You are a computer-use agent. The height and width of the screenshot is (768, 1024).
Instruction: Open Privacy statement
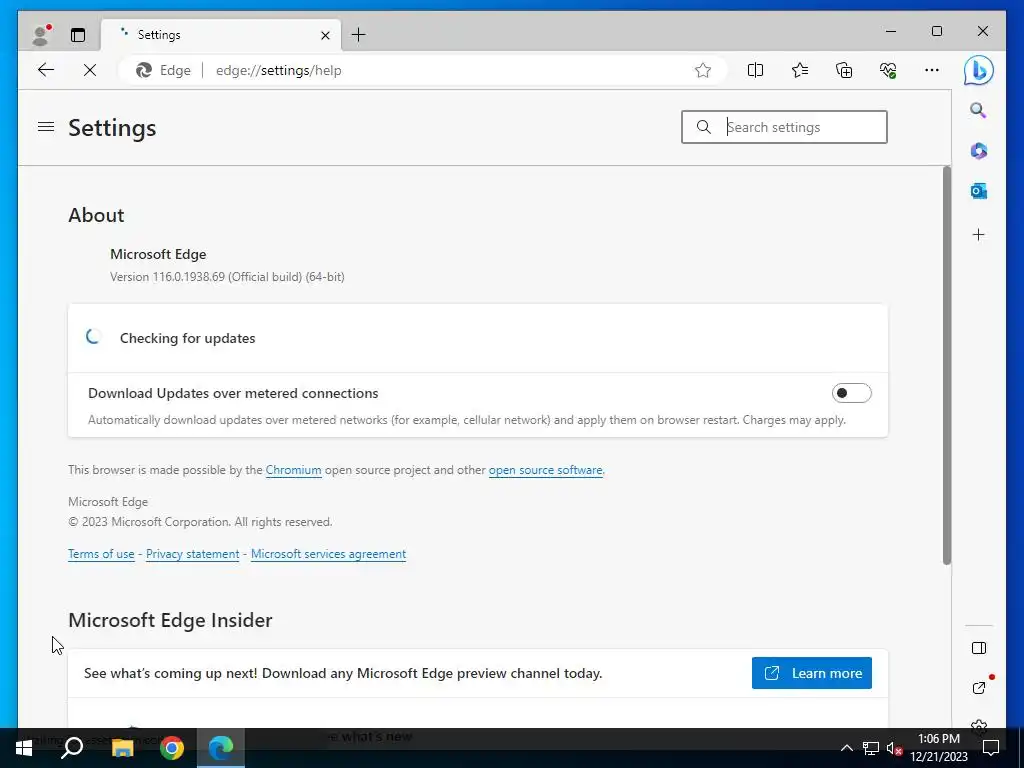(x=193, y=554)
